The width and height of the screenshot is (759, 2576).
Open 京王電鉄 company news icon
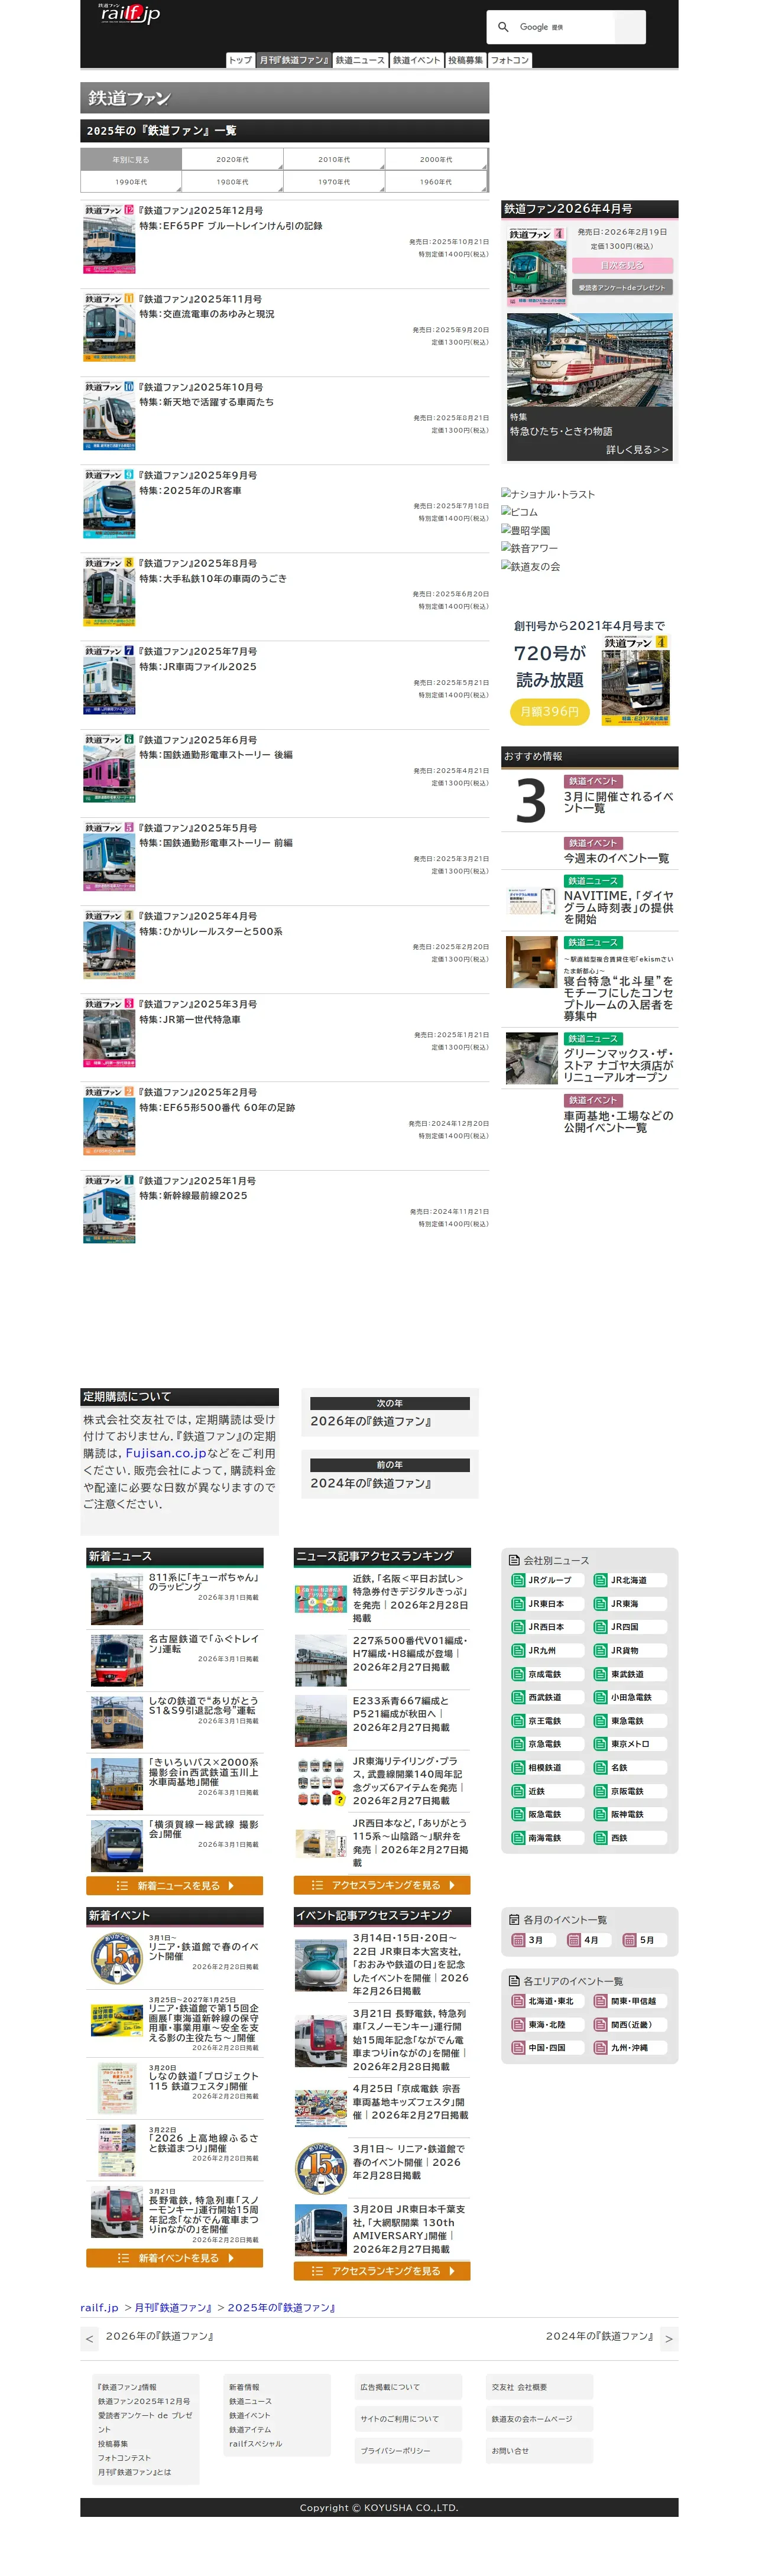518,1721
